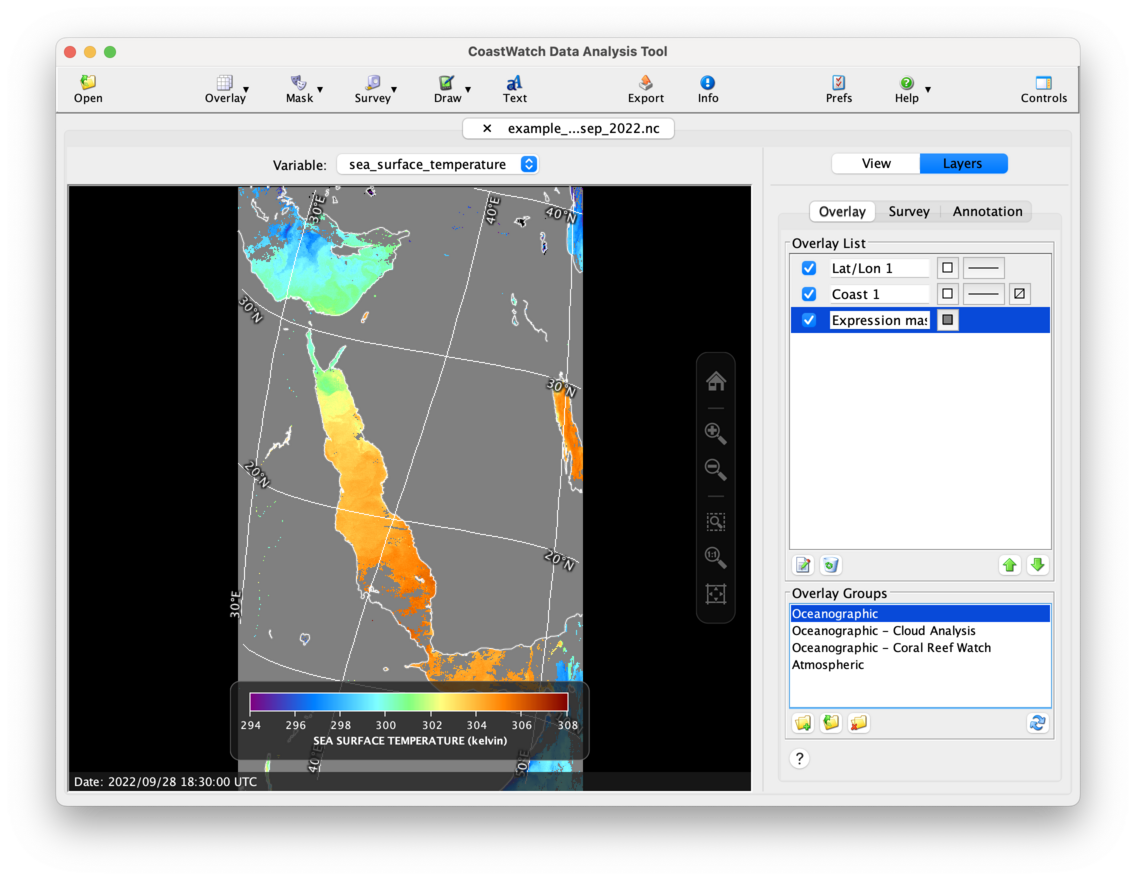This screenshot has height=880, width=1136.
Task: Click the Export toolbar icon
Action: click(x=645, y=84)
